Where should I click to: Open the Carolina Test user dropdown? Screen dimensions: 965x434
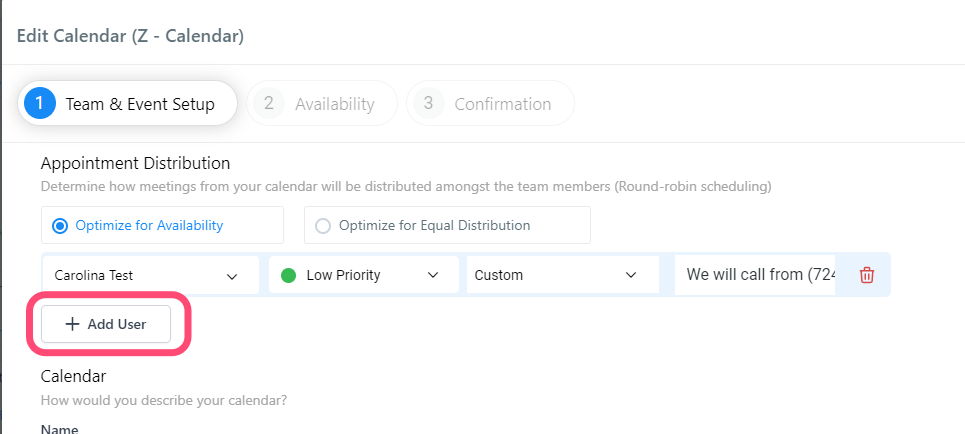point(150,275)
